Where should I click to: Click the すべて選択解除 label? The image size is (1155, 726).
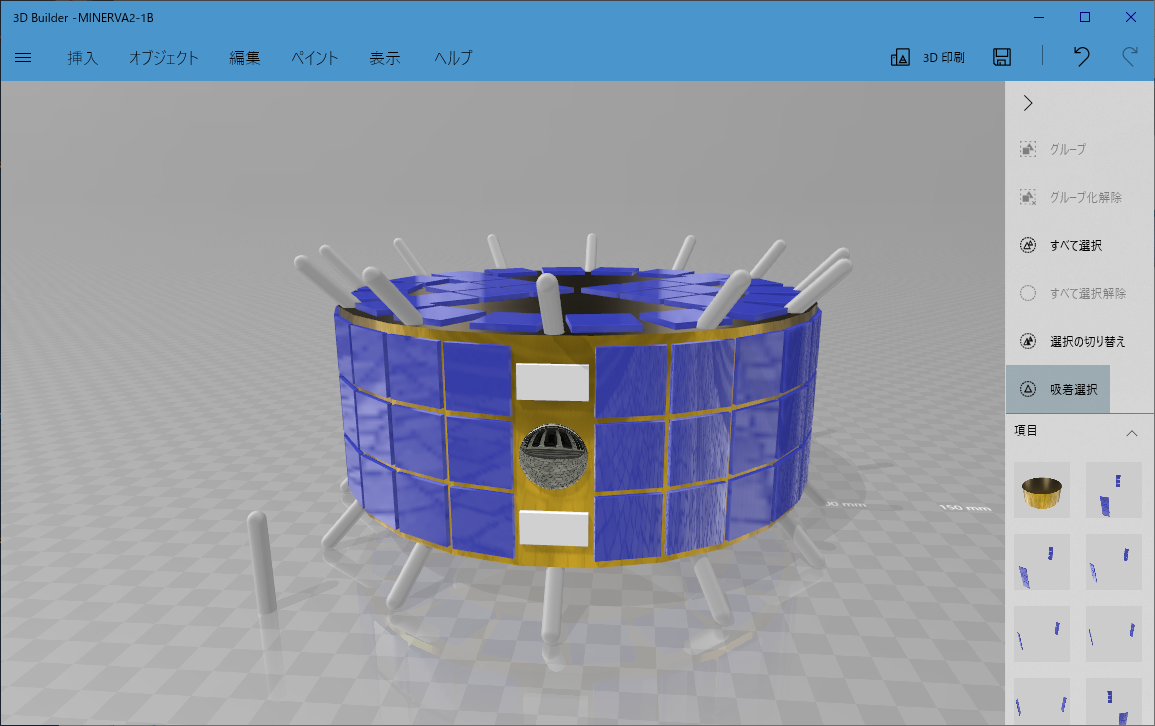(1088, 293)
